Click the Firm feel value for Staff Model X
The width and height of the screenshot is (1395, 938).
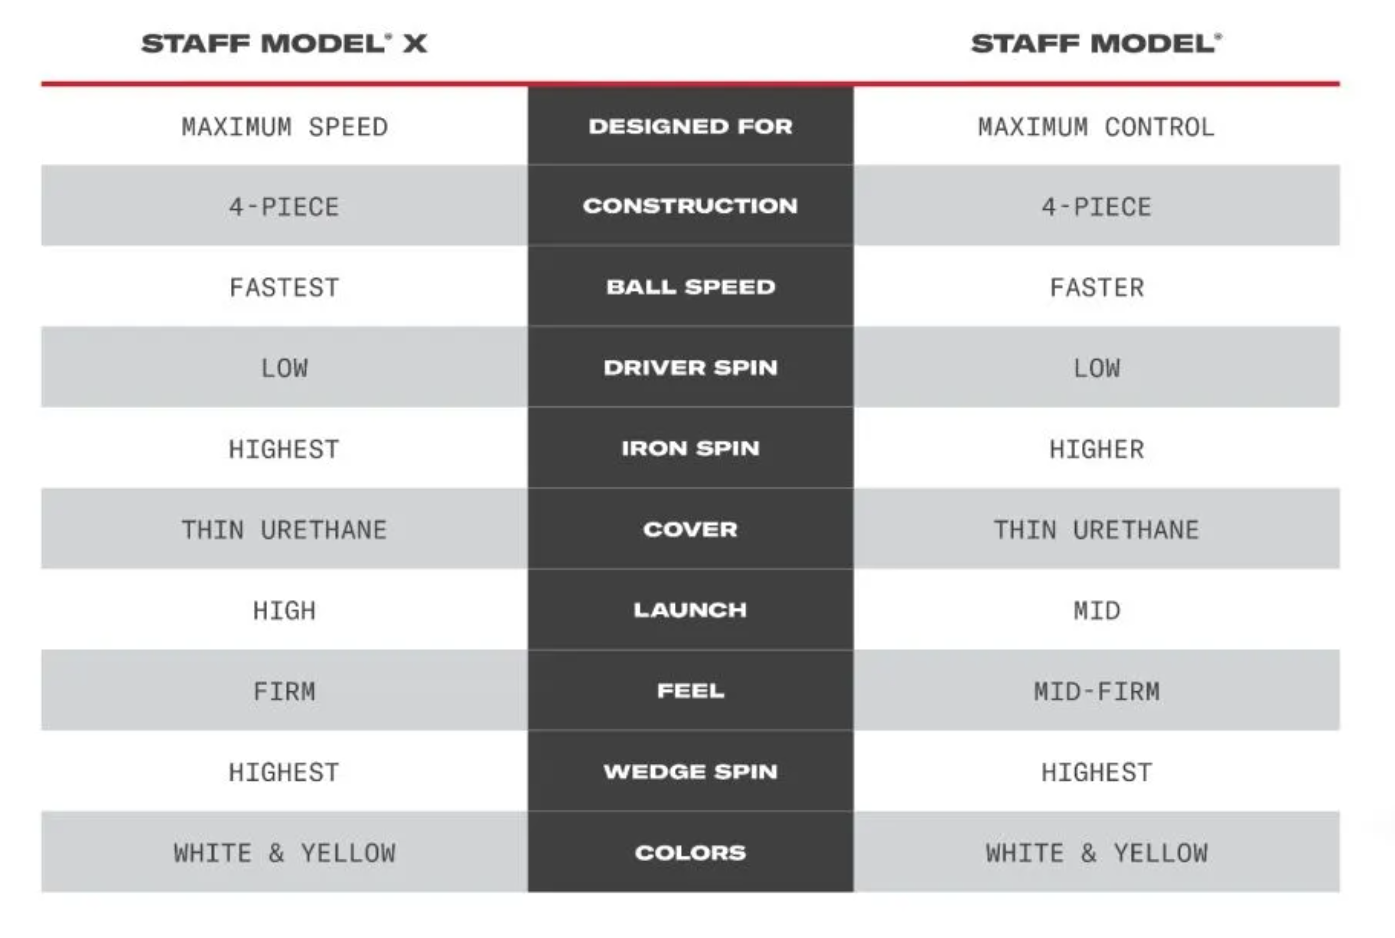coord(284,692)
